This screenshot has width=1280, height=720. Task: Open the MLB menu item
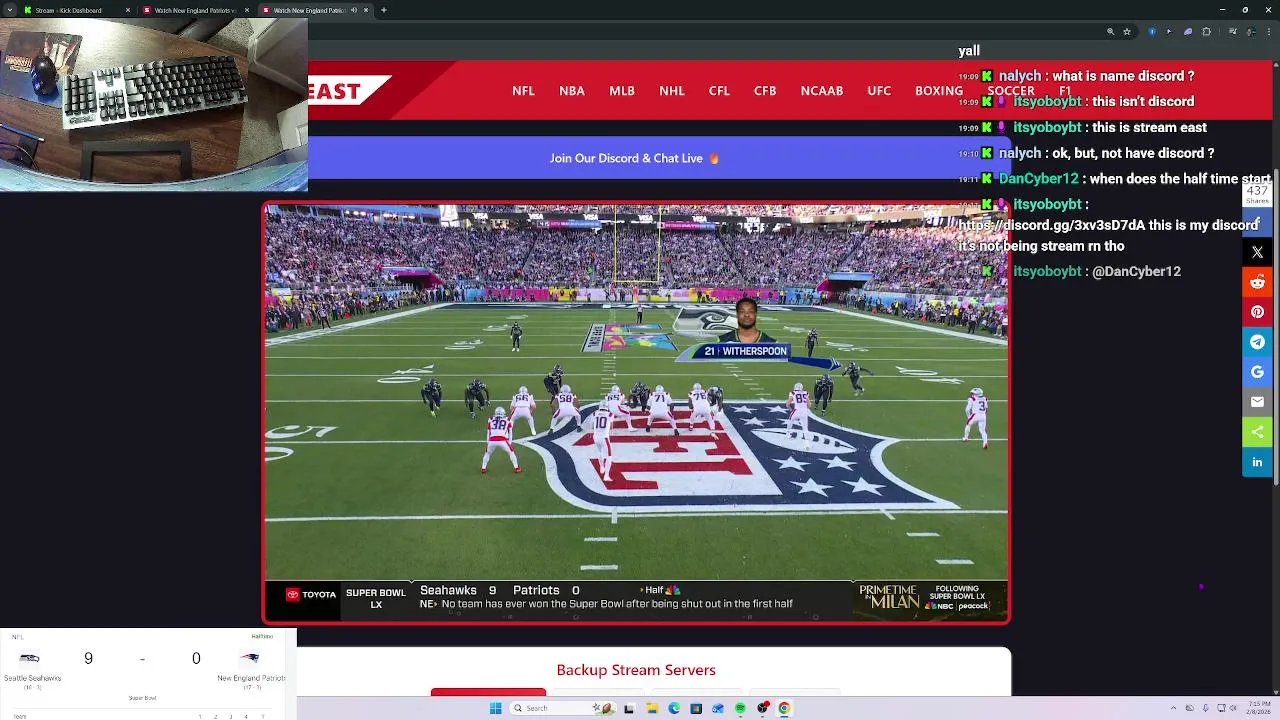(622, 91)
